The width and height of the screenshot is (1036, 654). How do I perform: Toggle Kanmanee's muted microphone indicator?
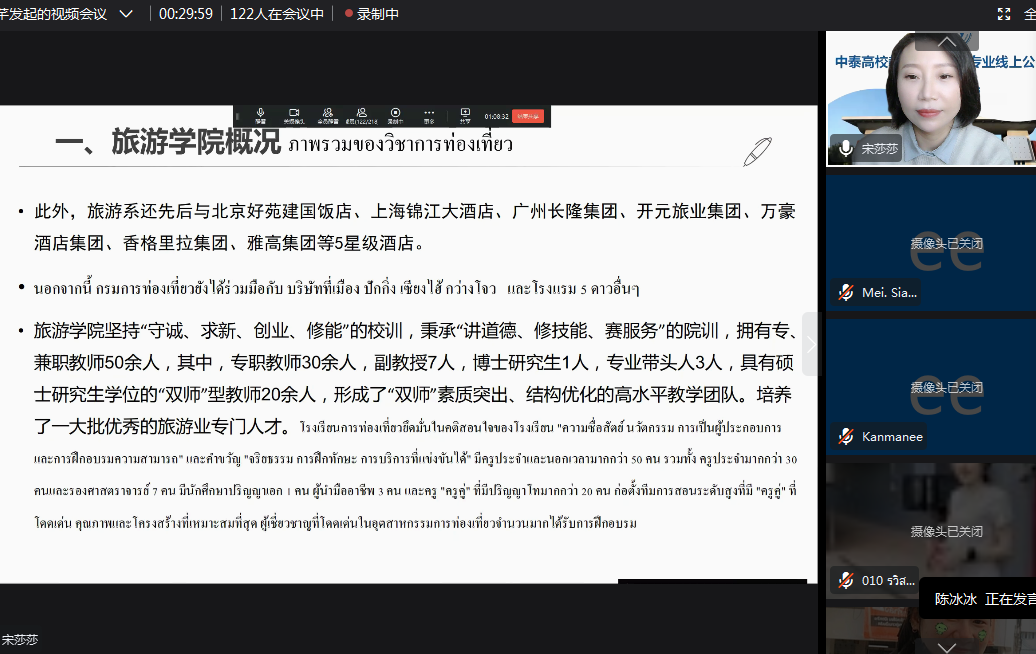[x=846, y=436]
